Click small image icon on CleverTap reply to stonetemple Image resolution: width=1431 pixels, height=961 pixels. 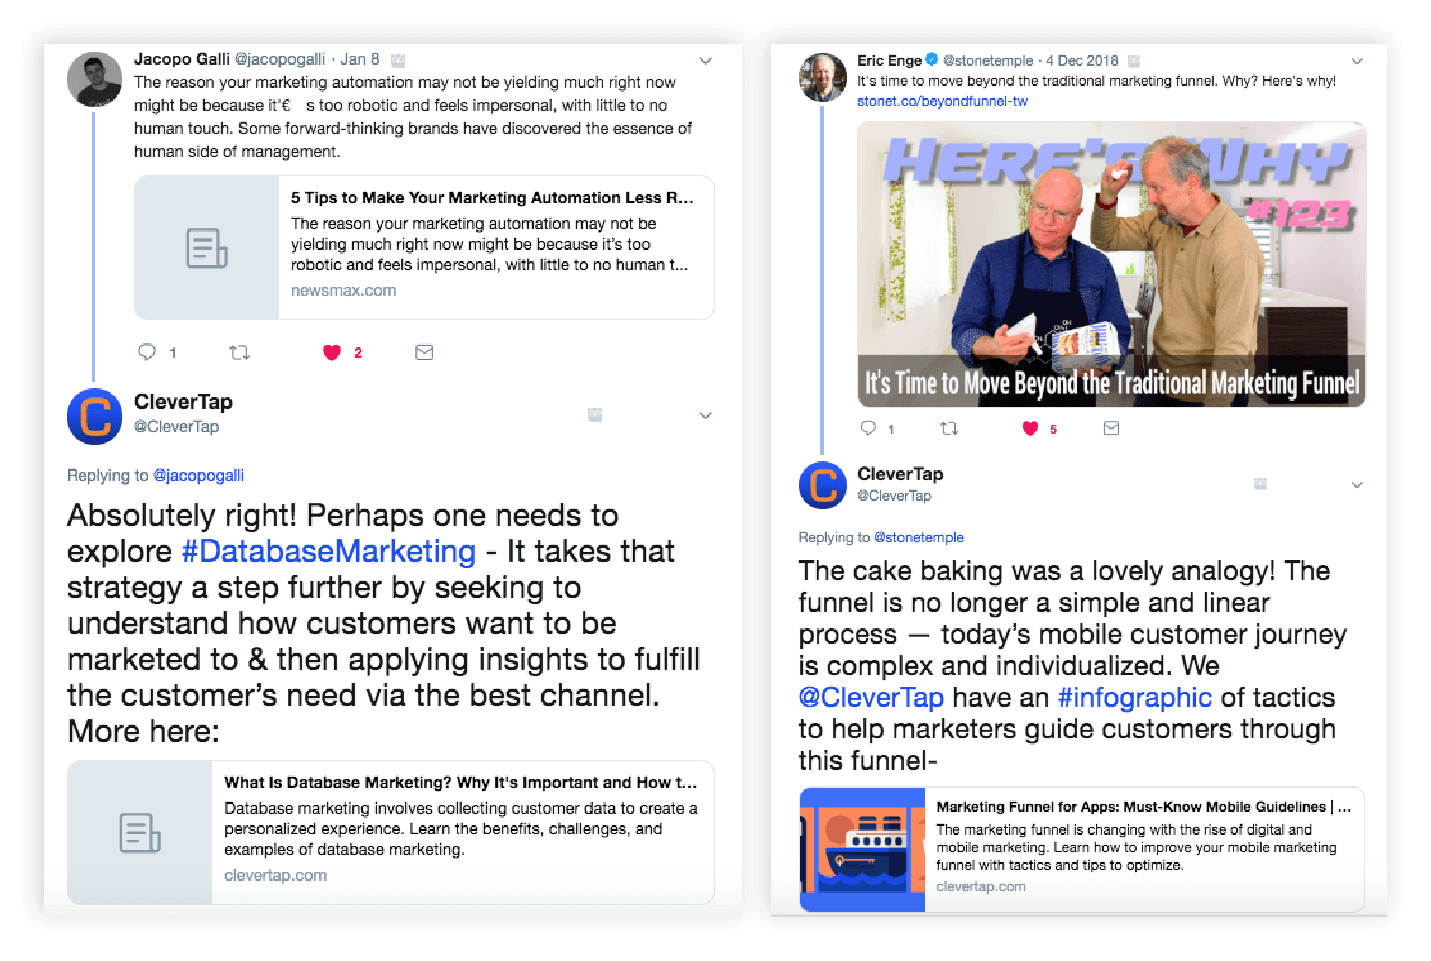(x=1260, y=484)
